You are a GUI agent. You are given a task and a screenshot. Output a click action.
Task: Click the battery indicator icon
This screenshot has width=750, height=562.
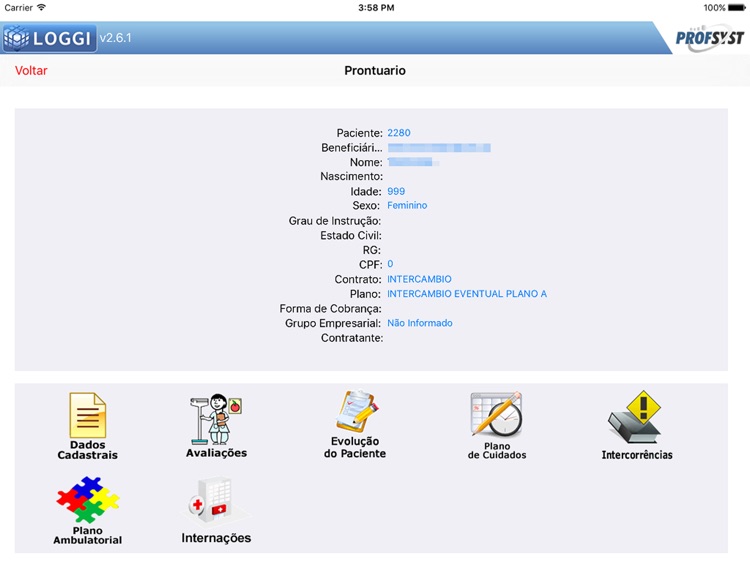[x=737, y=8]
